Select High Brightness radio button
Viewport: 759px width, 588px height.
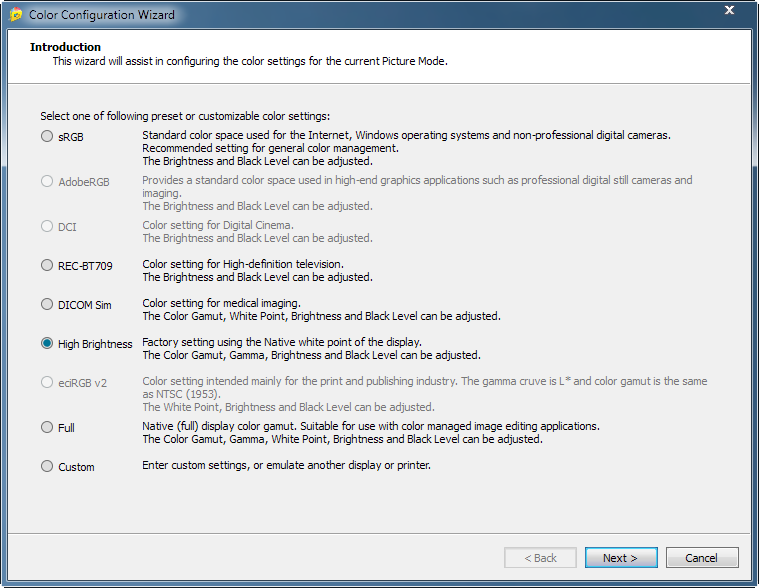(47, 343)
